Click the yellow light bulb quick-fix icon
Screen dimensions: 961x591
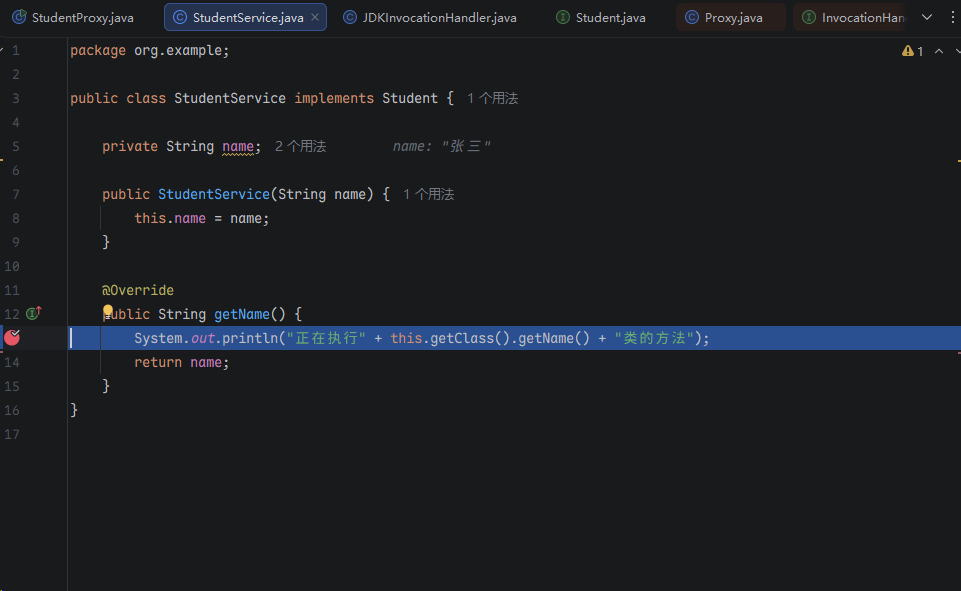click(x=108, y=312)
